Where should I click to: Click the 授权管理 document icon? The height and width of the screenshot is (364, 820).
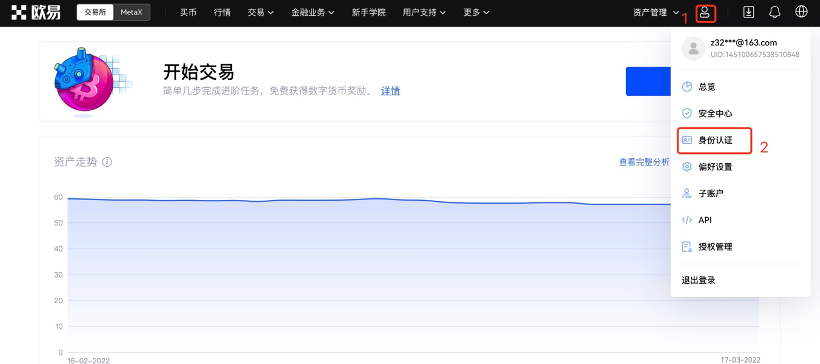pos(687,247)
